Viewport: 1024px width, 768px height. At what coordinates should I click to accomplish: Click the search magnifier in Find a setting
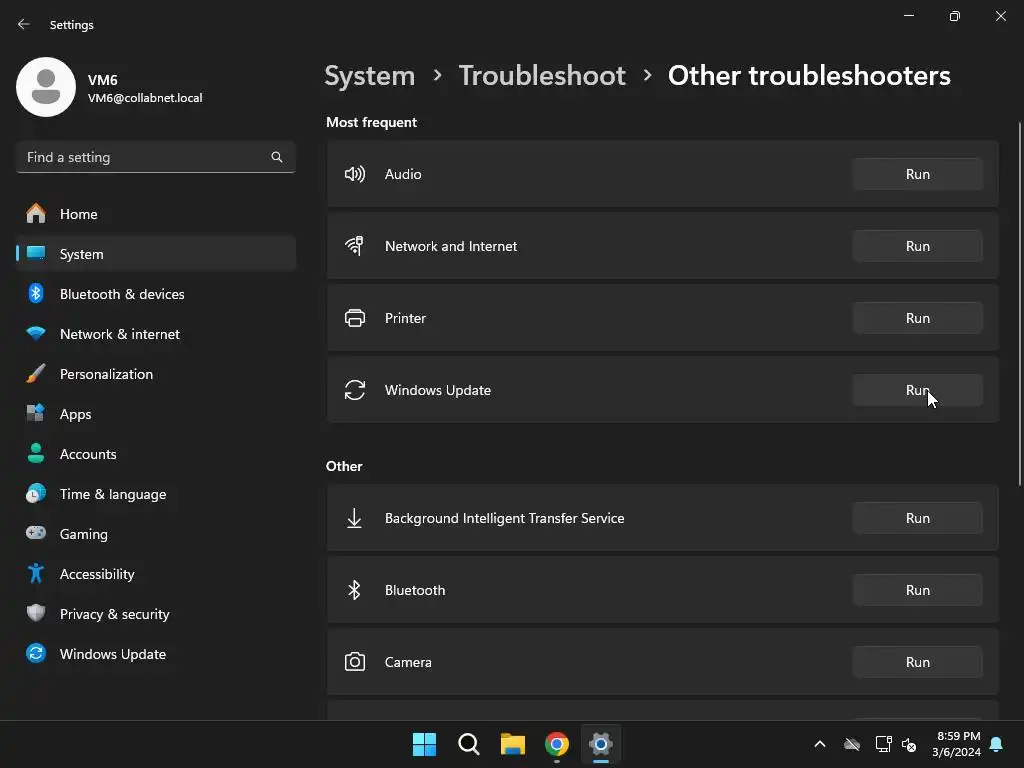(x=277, y=157)
